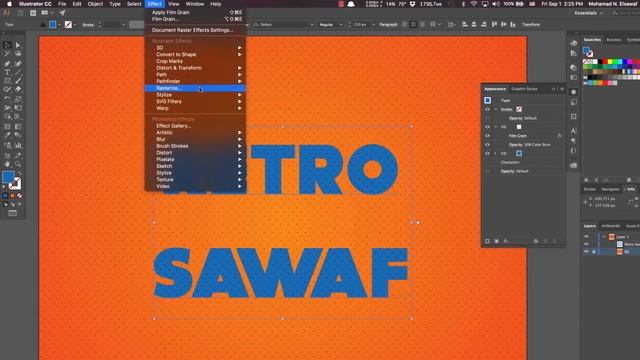This screenshot has height=360, width=640.
Task: Select the Gradient tool
Action: 18,127
